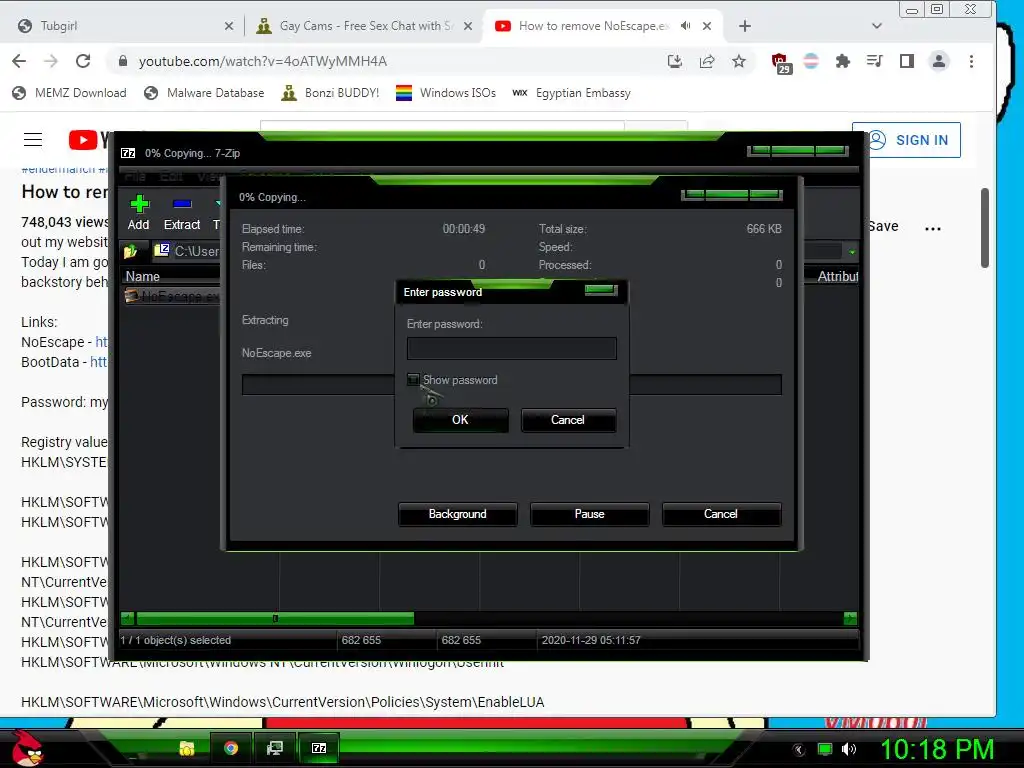This screenshot has width=1024, height=768.
Task: Click the youtube.com address bar
Action: click(x=385, y=61)
